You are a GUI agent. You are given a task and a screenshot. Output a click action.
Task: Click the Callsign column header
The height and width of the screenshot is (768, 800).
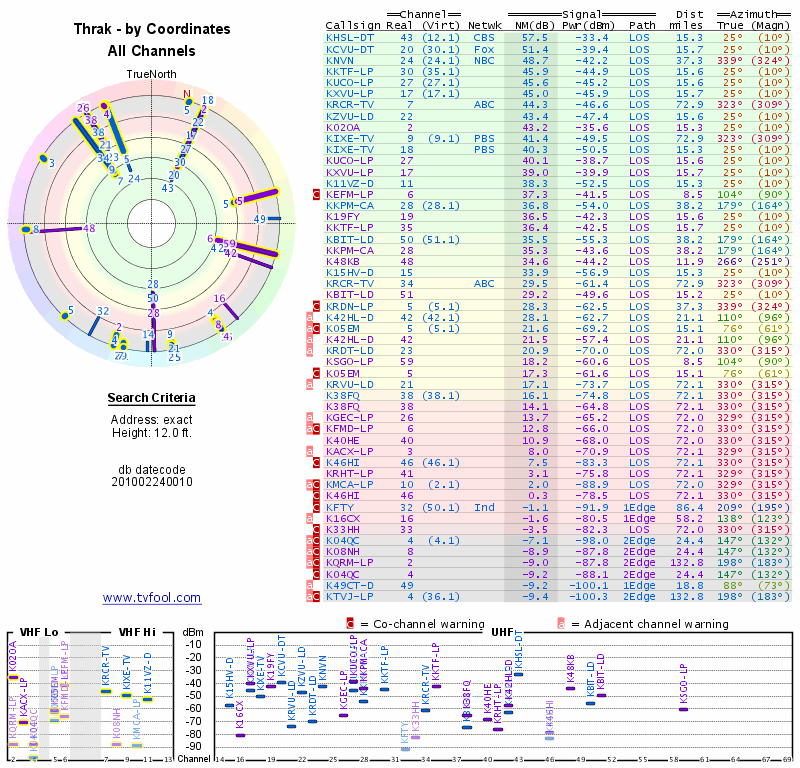pyautogui.click(x=353, y=25)
